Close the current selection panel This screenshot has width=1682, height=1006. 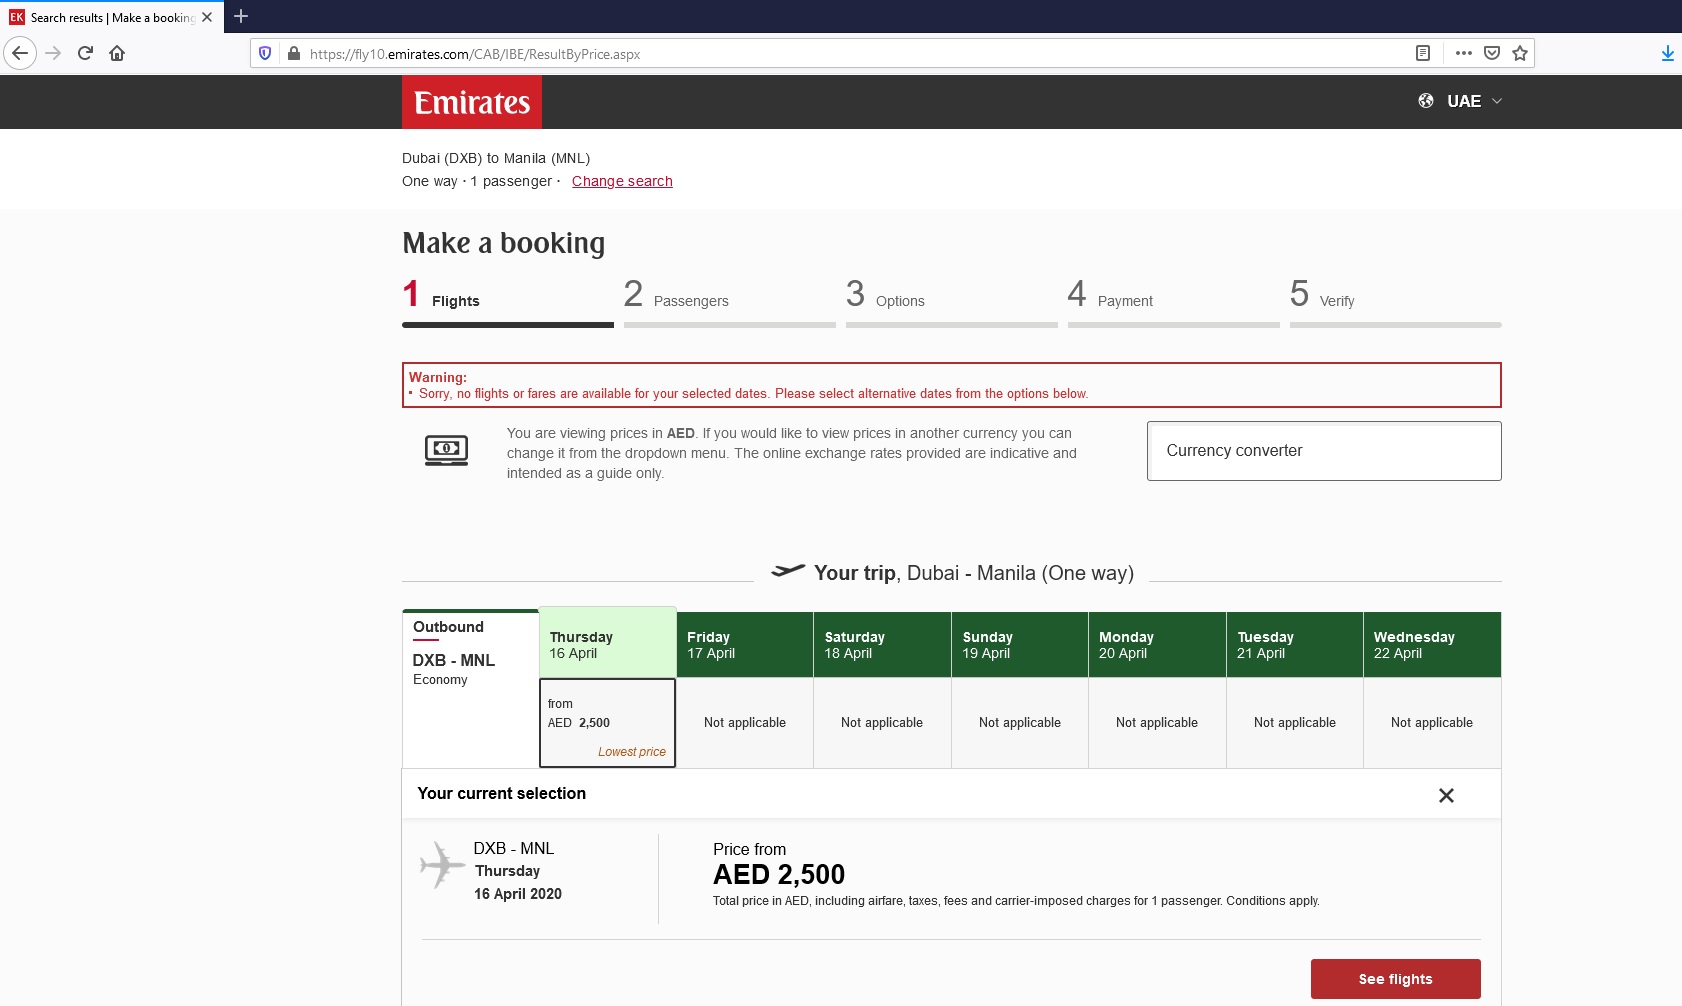(x=1445, y=795)
